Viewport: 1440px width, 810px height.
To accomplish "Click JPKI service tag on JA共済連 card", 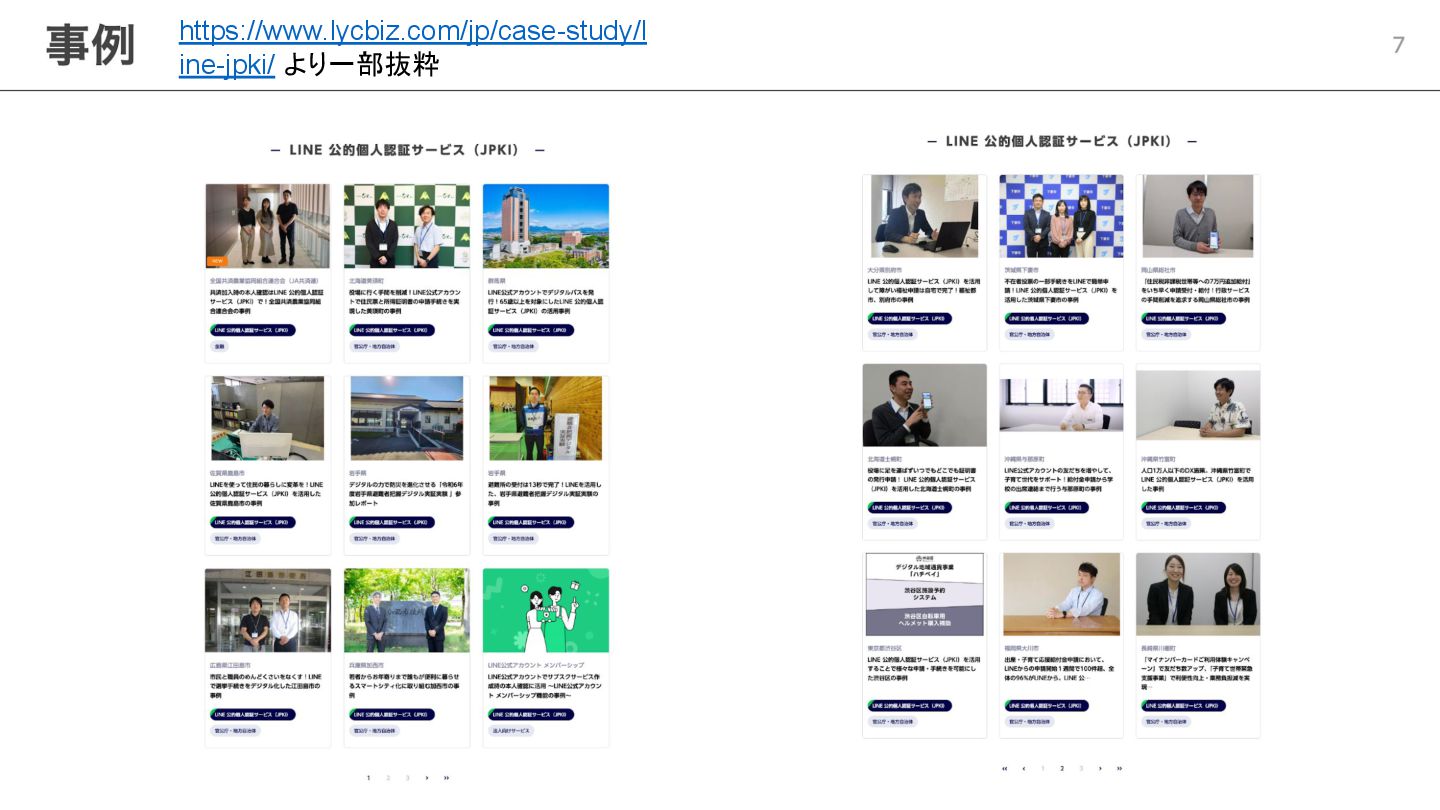I will (x=253, y=329).
